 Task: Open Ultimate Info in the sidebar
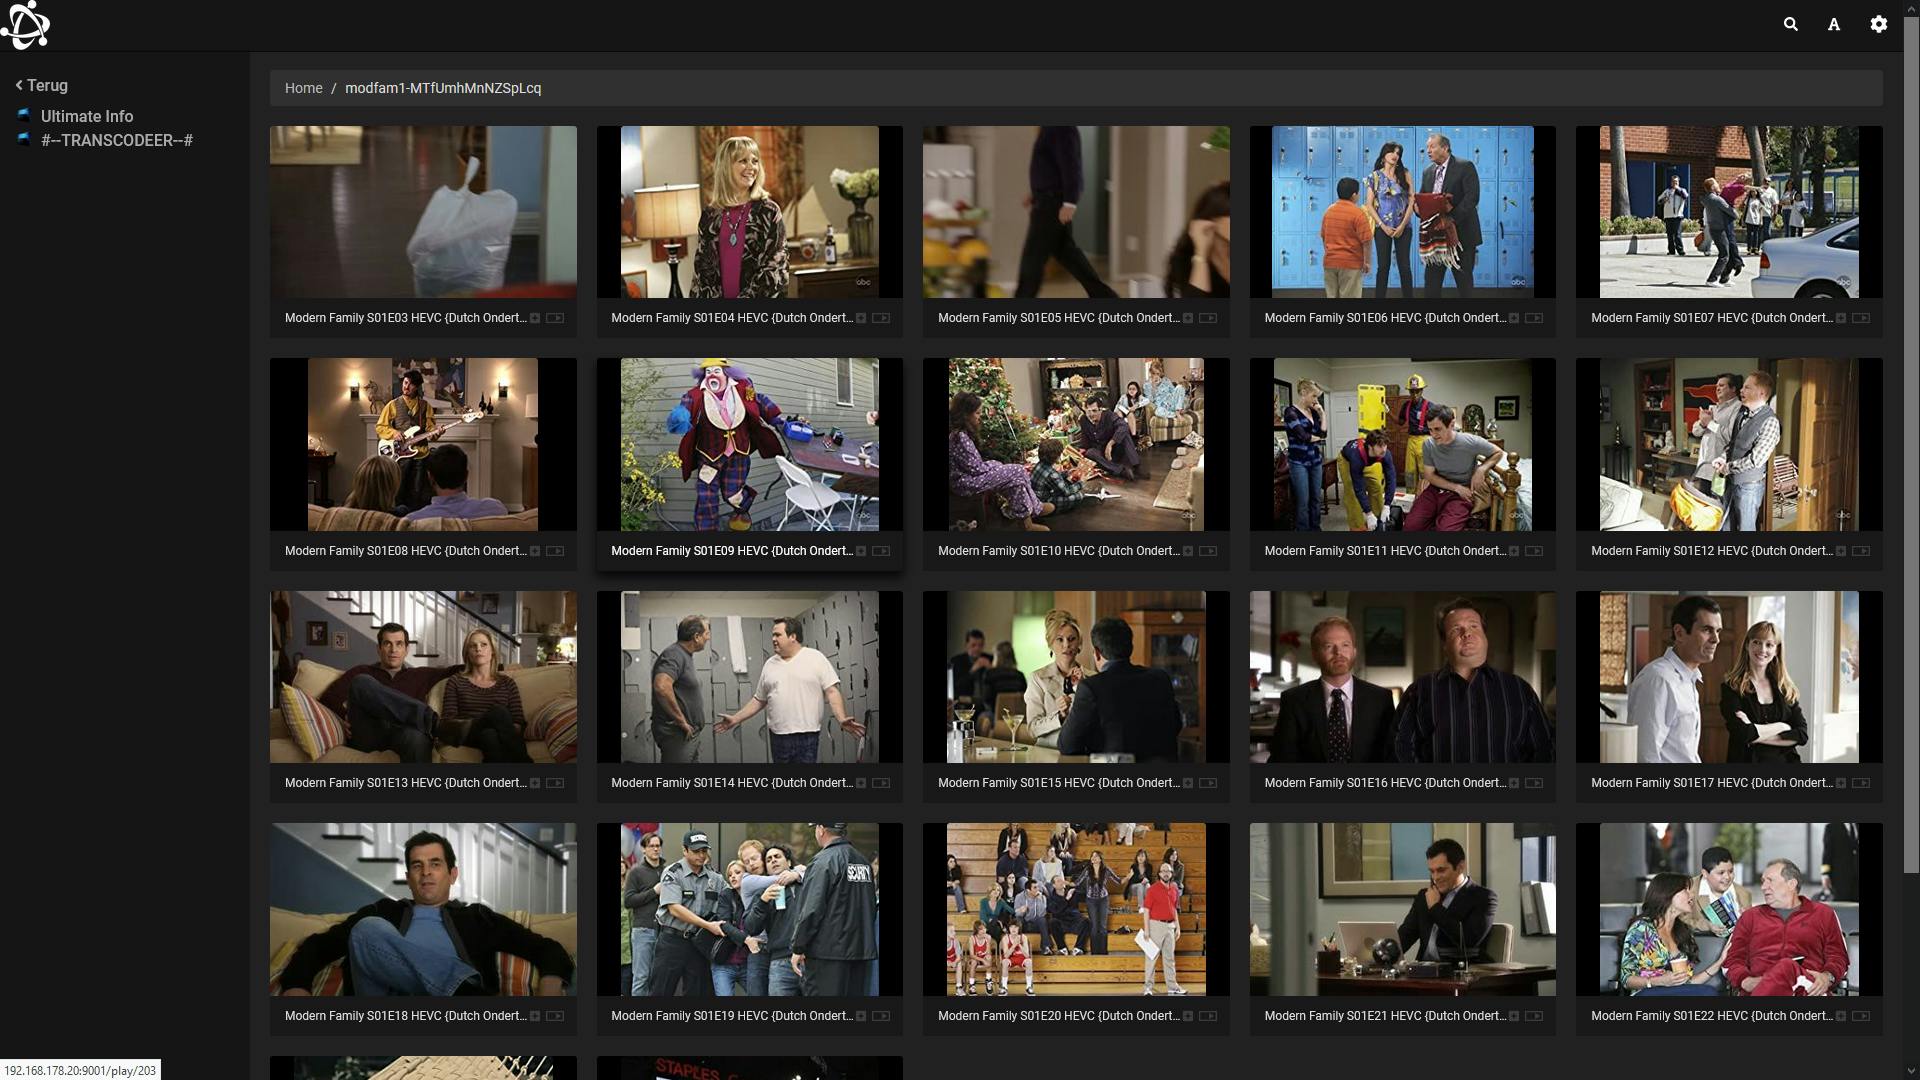(x=86, y=116)
